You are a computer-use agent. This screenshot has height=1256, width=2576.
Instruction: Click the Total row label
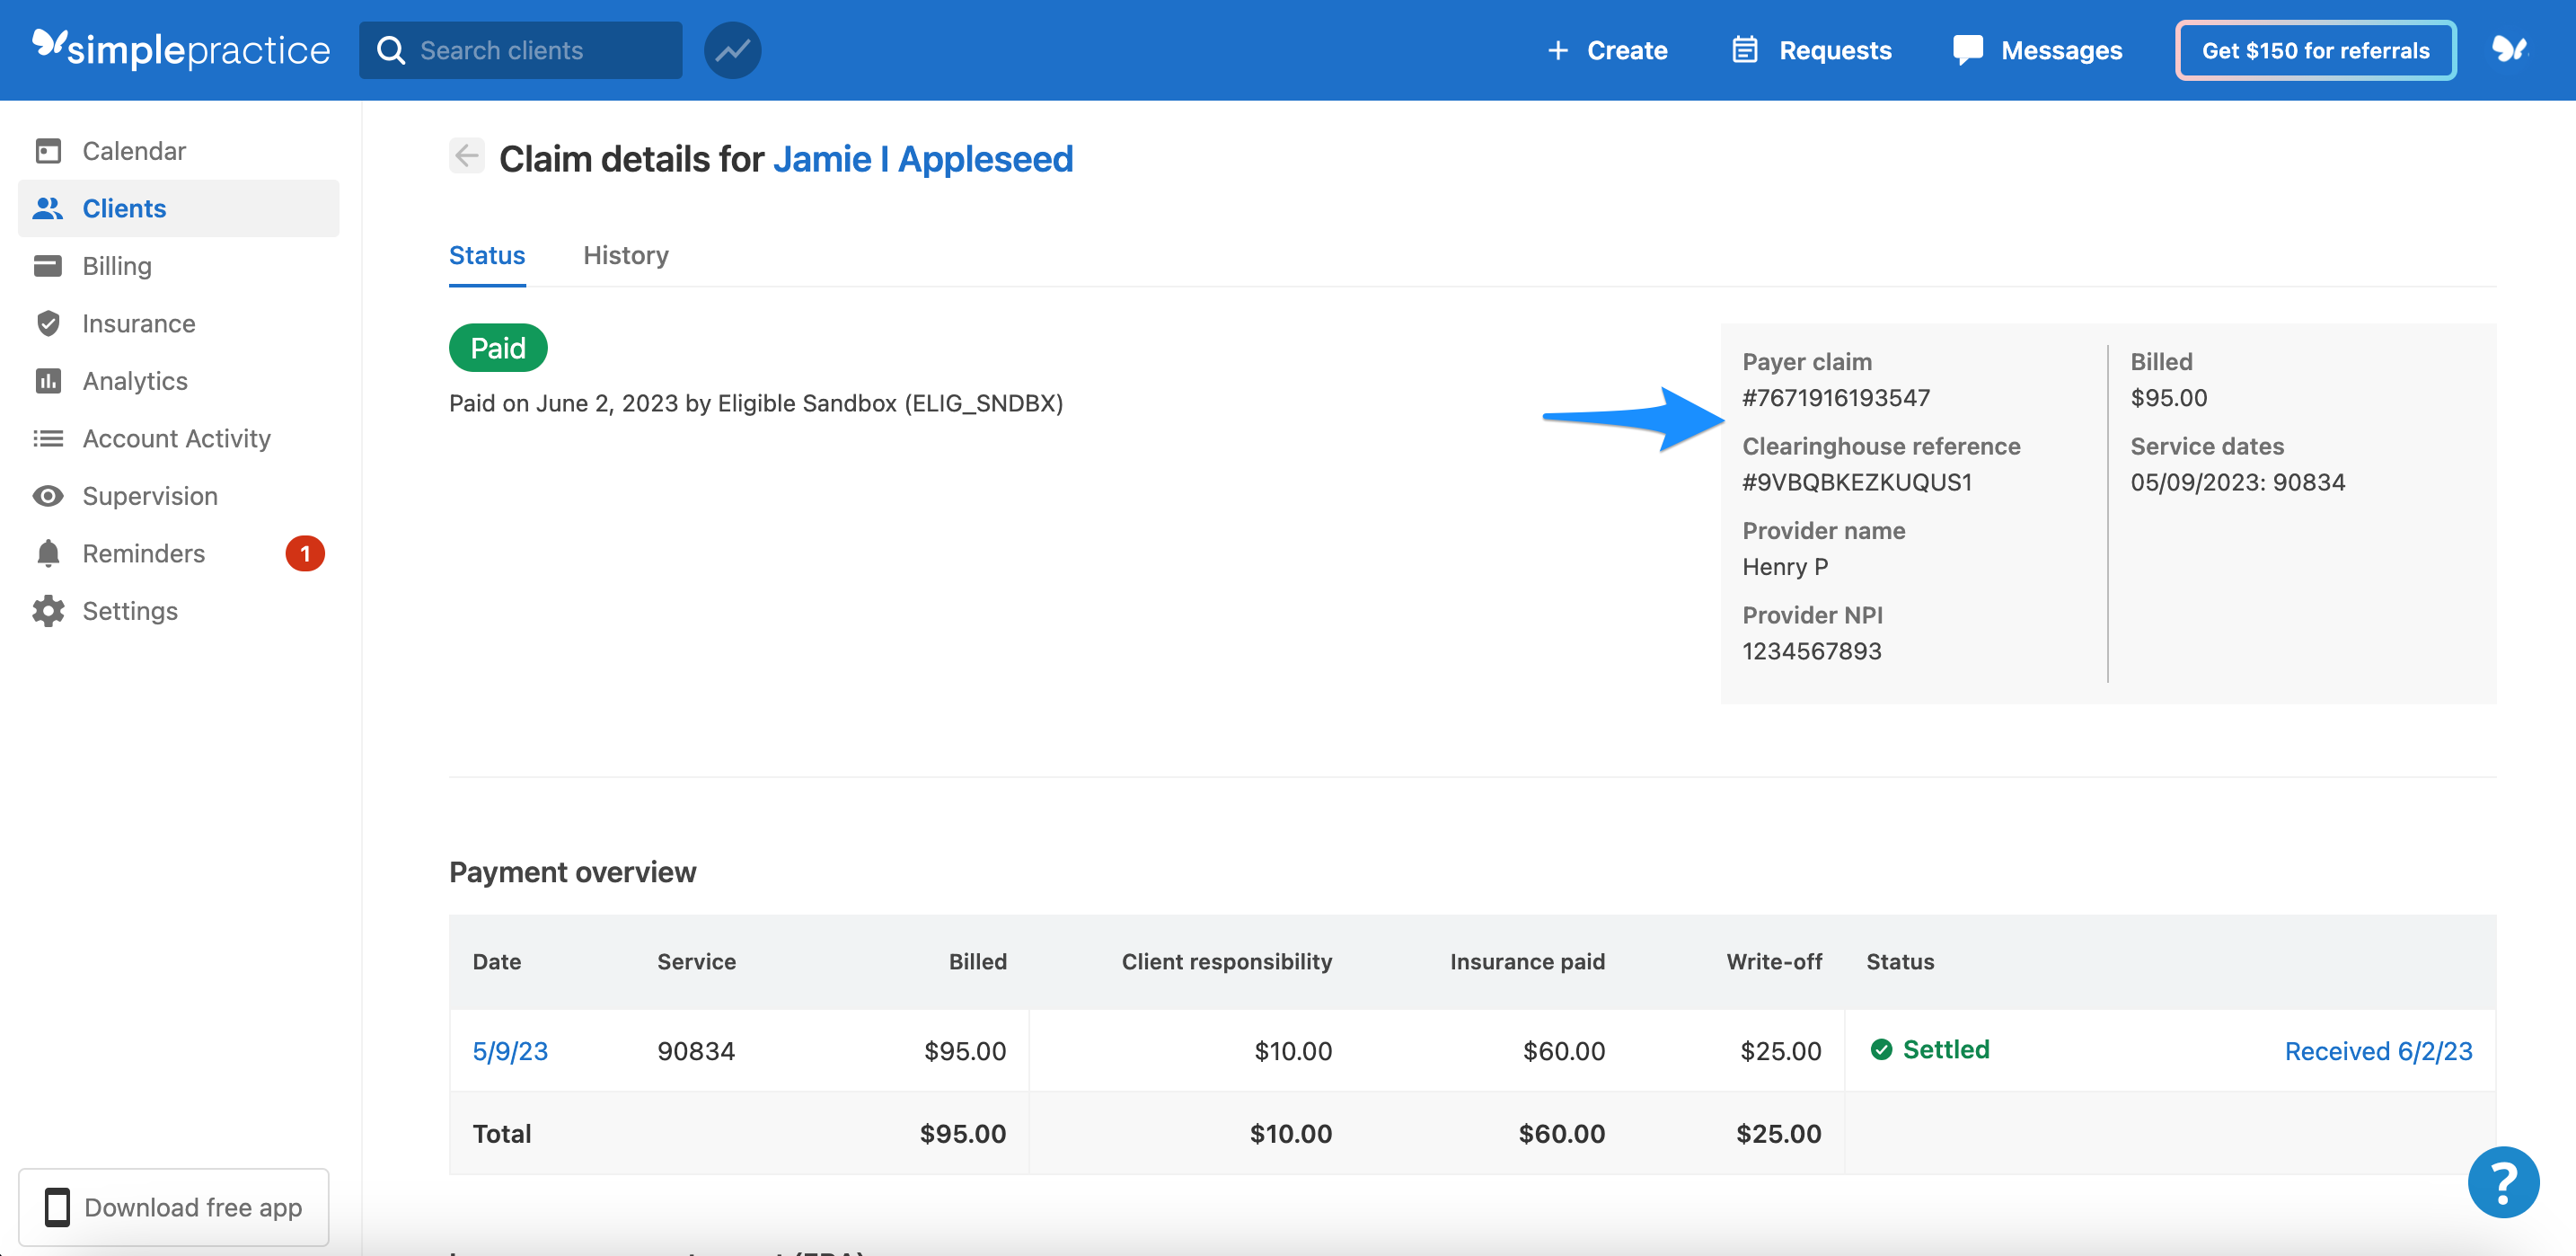click(x=502, y=1133)
